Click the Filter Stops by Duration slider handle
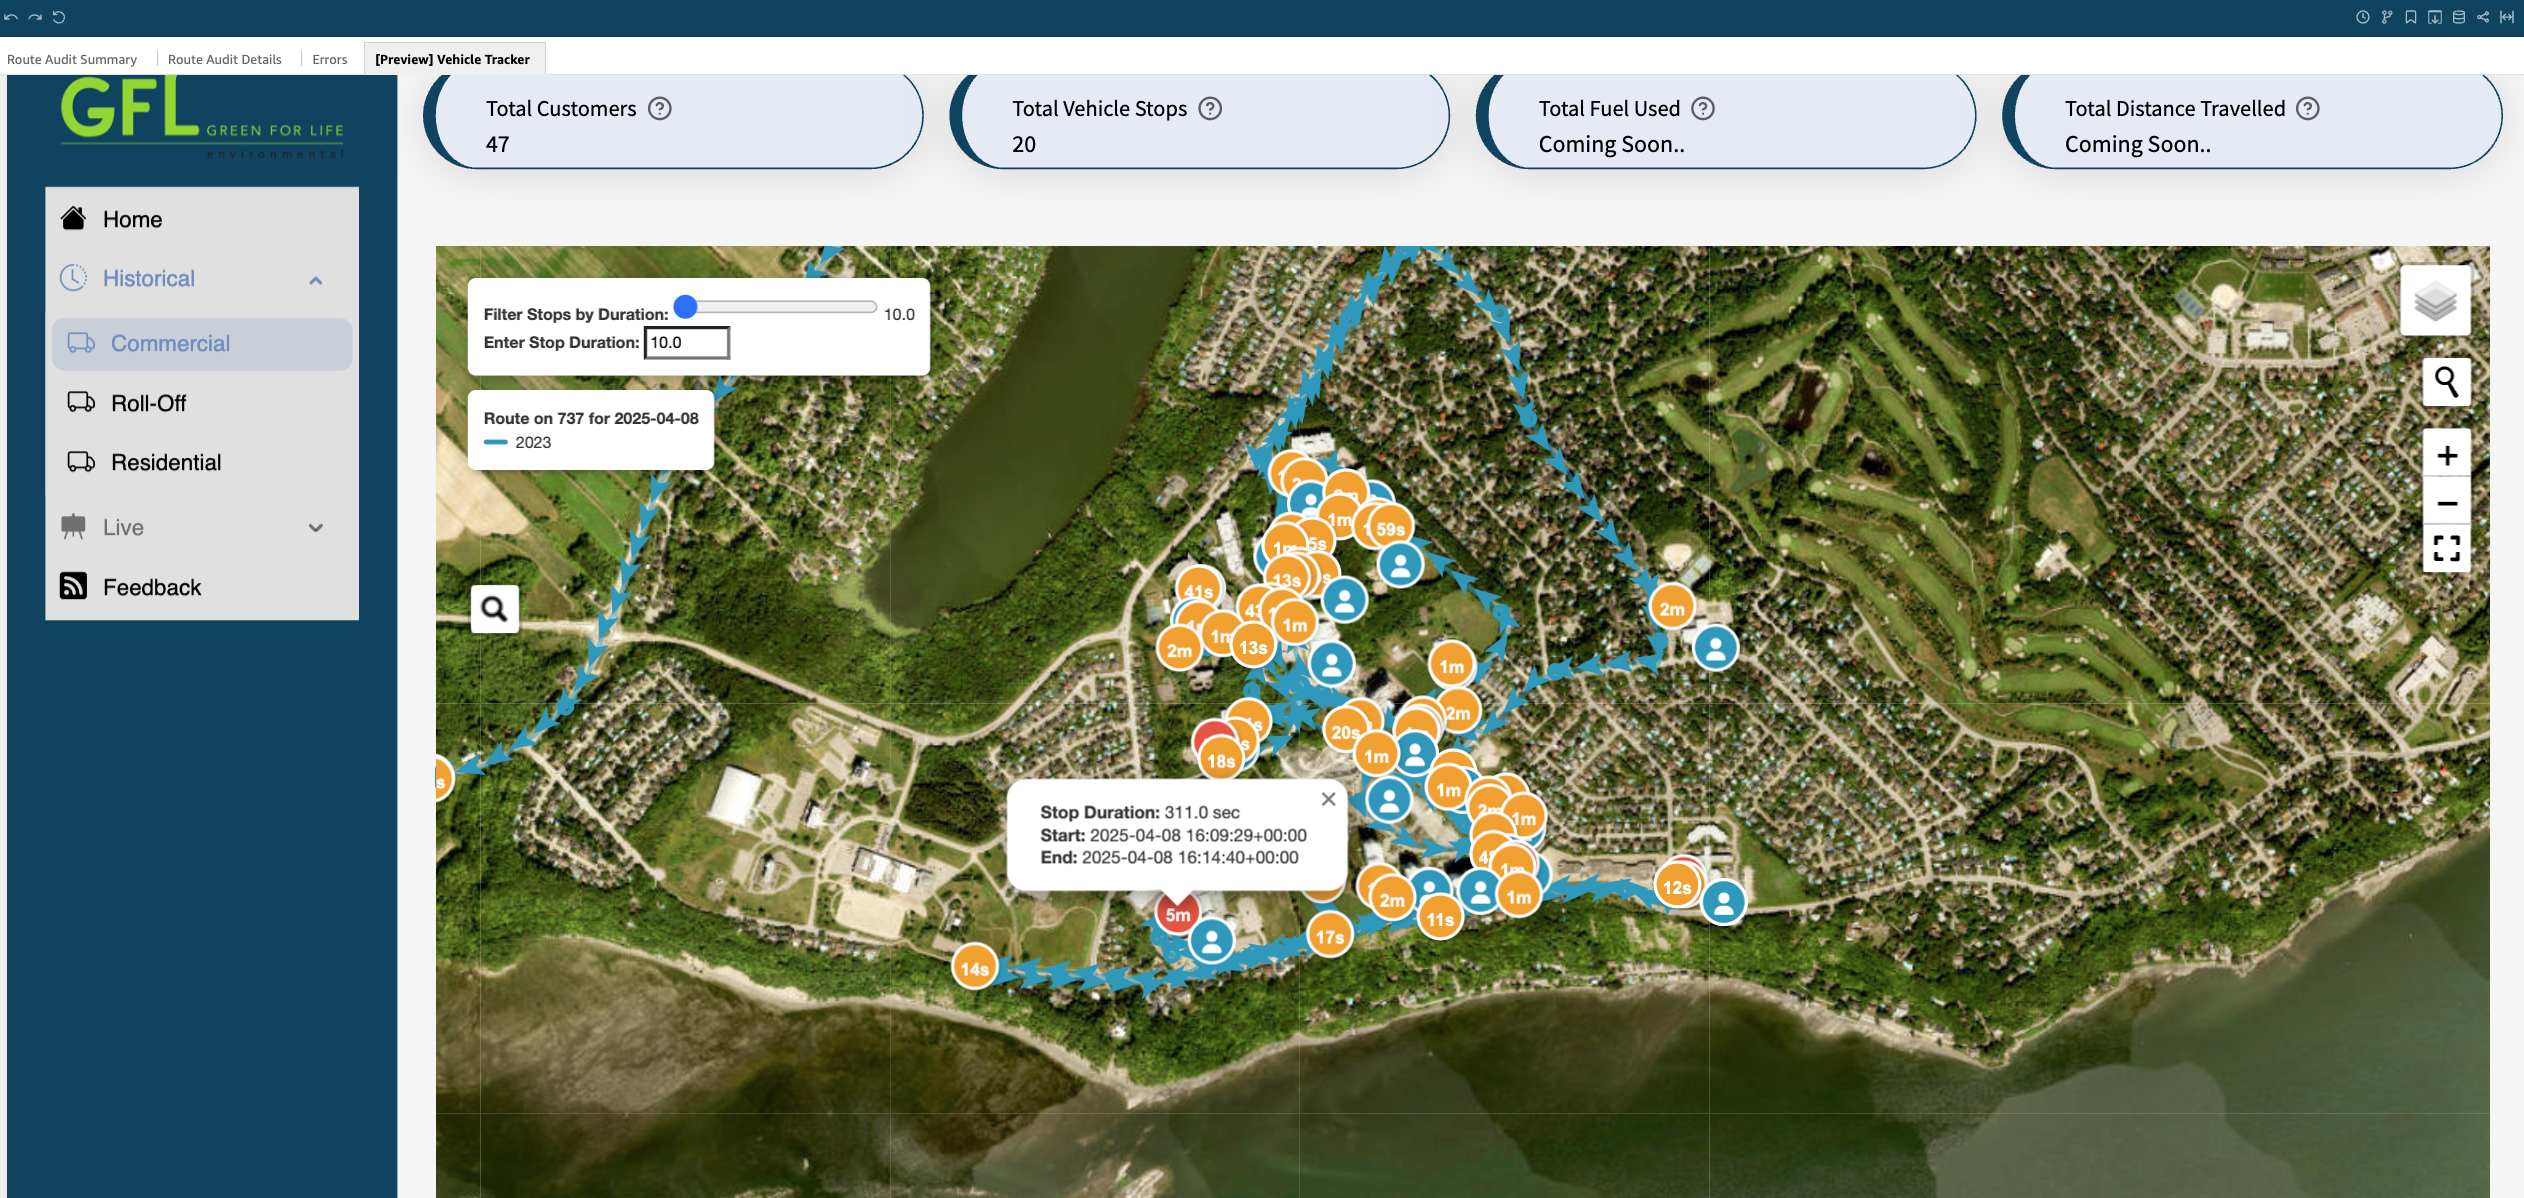 686,307
